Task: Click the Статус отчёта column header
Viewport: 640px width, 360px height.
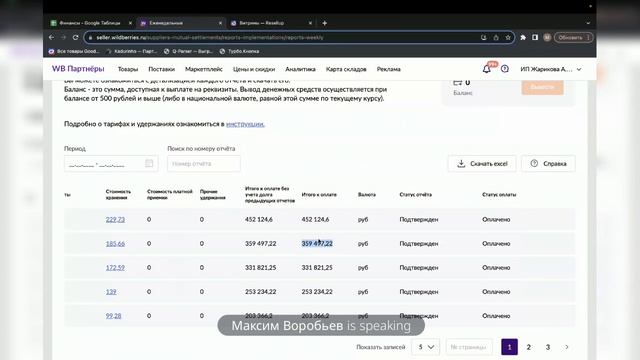Action: point(416,195)
